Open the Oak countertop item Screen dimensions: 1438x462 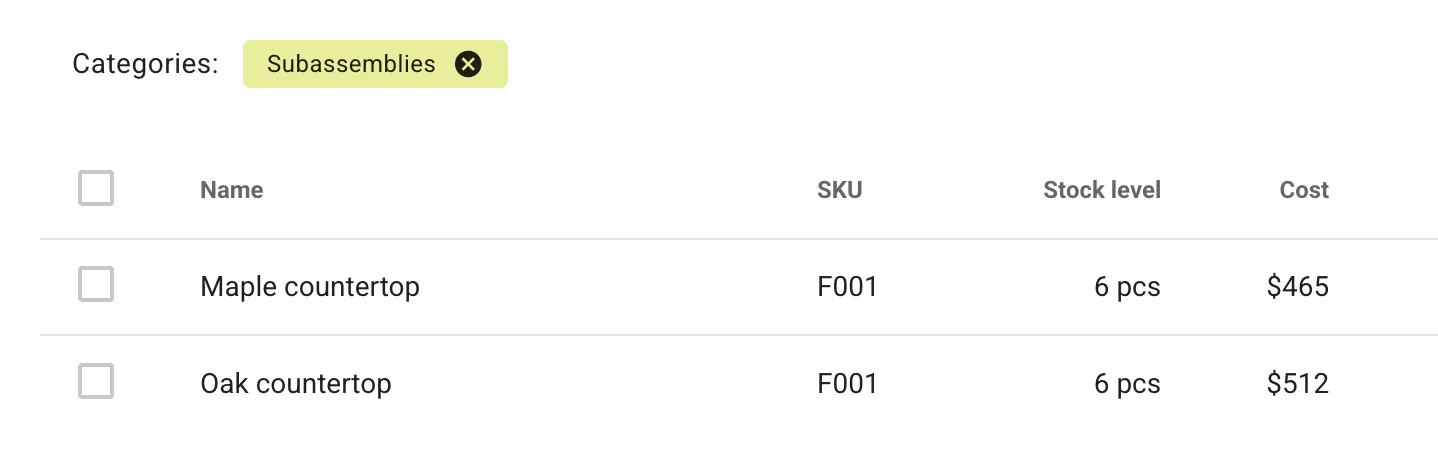(296, 383)
